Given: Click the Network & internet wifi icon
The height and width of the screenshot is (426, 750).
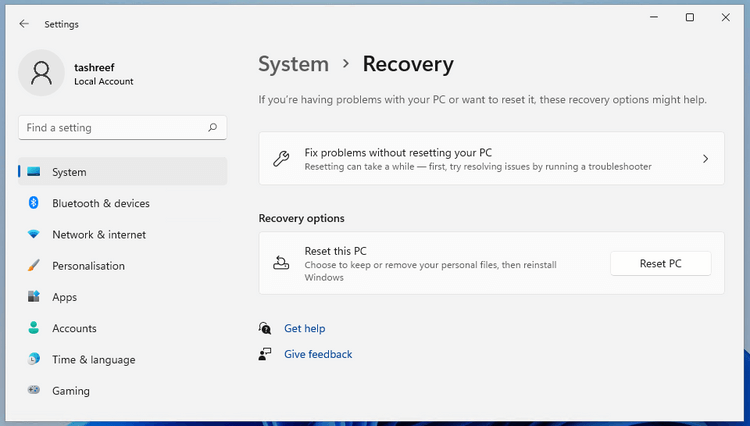Looking at the screenshot, I should point(34,235).
